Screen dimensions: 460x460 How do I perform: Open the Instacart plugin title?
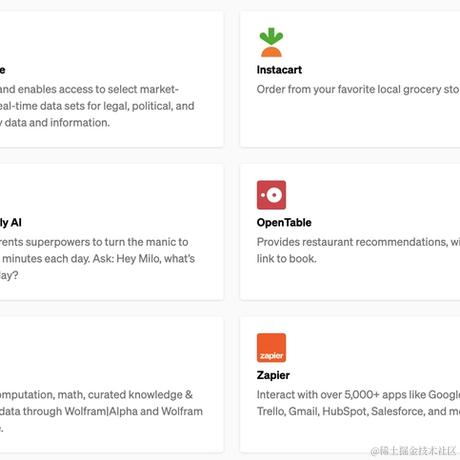pyautogui.click(x=279, y=70)
